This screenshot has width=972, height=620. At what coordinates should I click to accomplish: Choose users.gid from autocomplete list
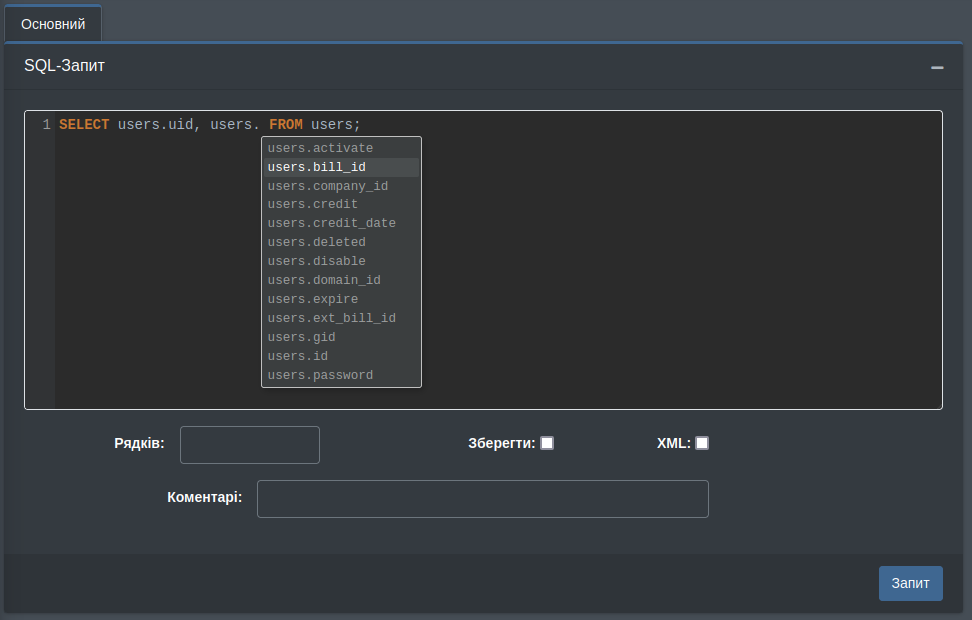tap(302, 337)
